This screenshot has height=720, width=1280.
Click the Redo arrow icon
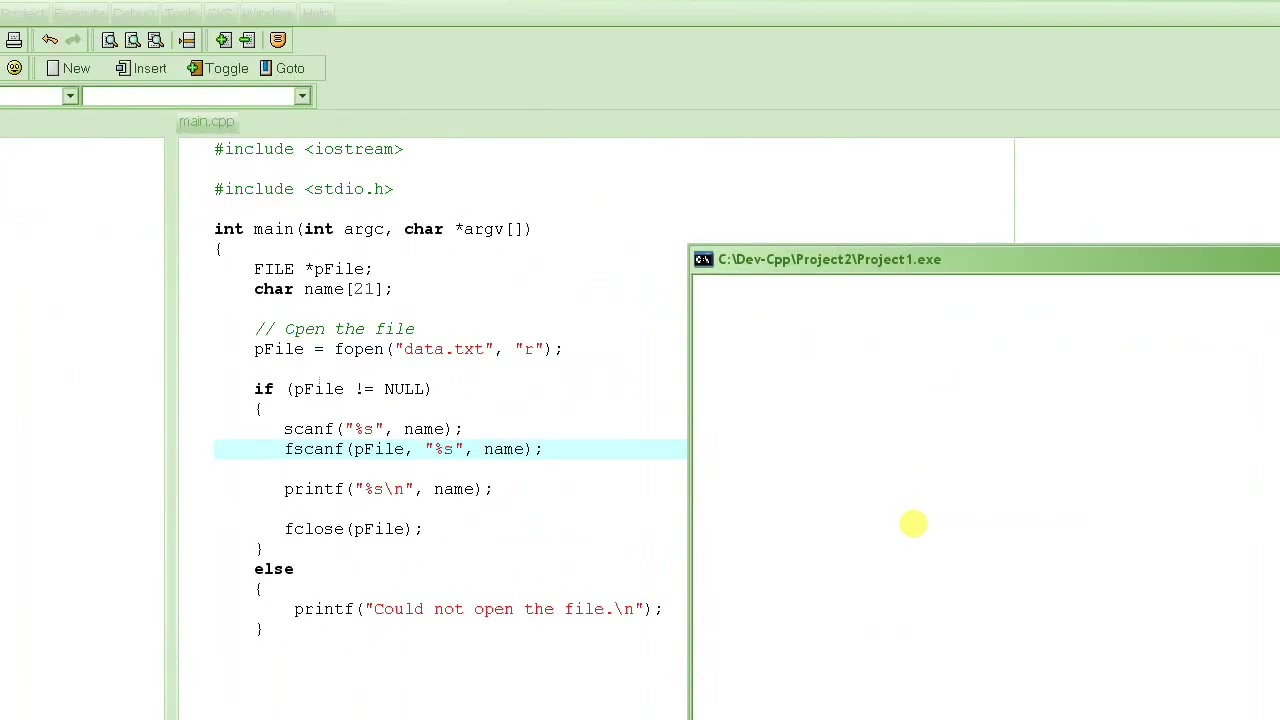(x=73, y=40)
